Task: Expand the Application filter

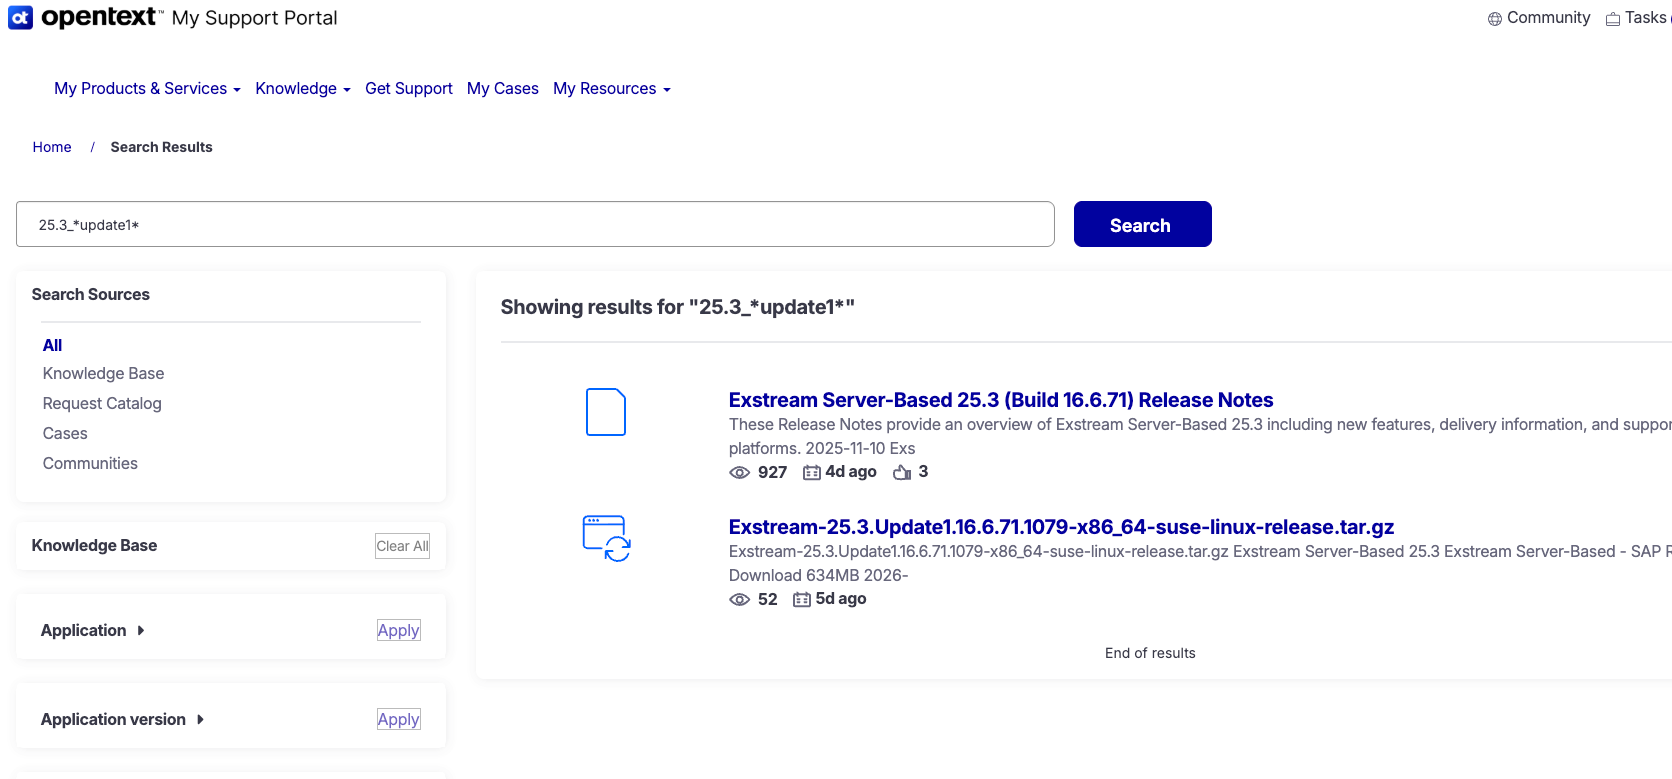Action: 93,630
